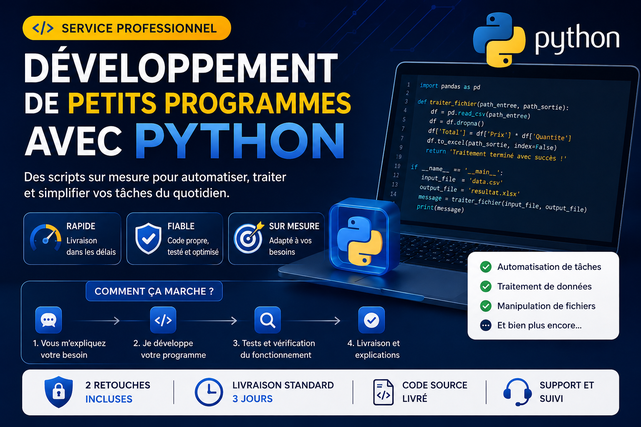Screen dimensions: 641x427
Task: Click 'Vous m'expliquez votre besoin' step text
Action: (x=69, y=349)
